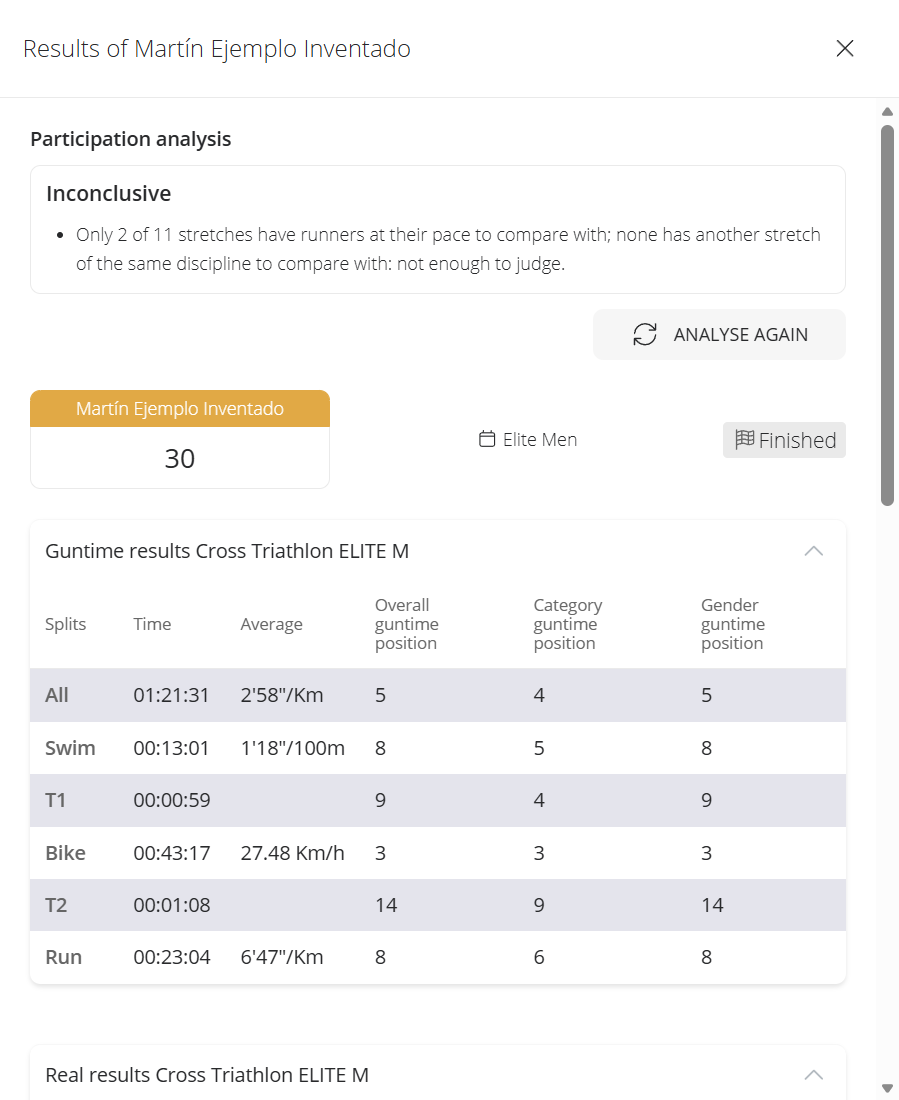This screenshot has width=899, height=1100.
Task: Select the T1 split row label
Action: (x=55, y=800)
